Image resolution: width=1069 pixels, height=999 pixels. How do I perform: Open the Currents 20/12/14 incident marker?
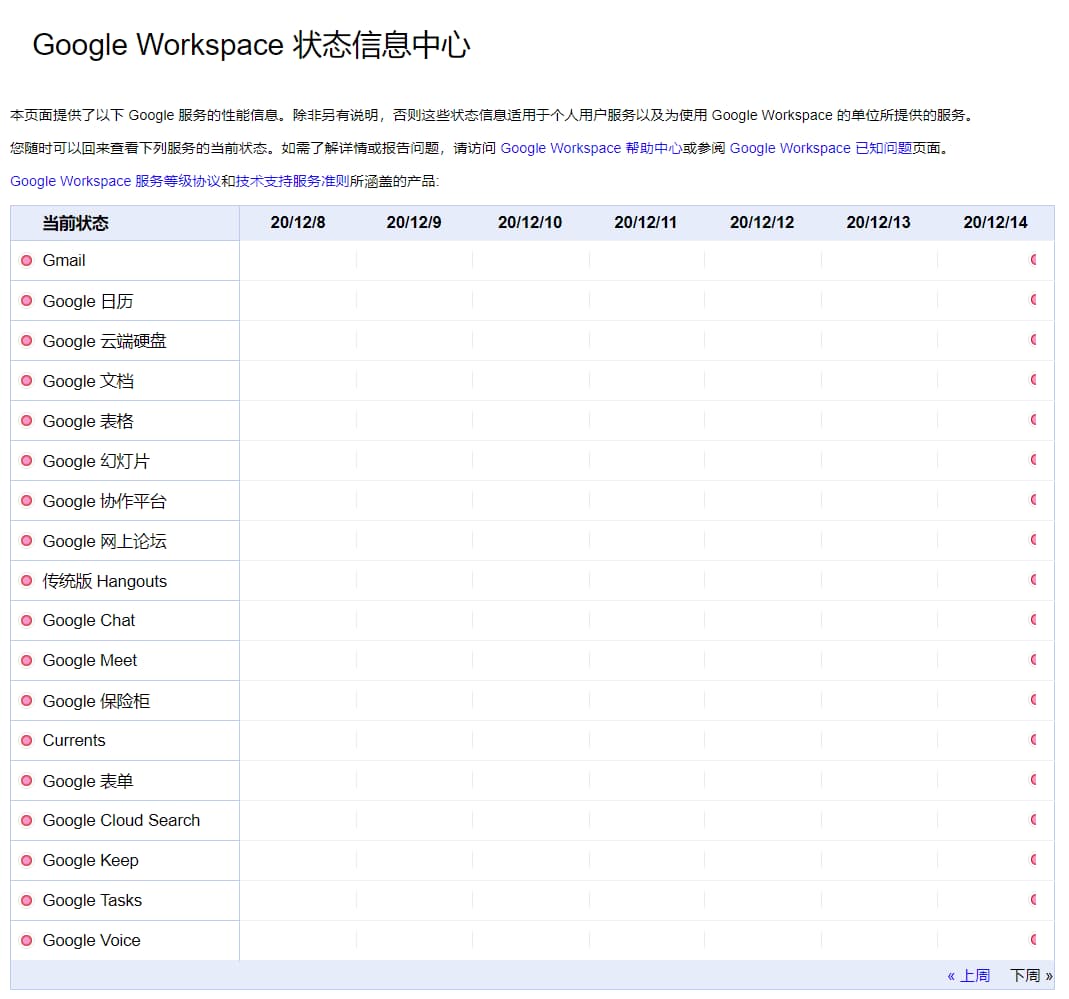click(1034, 739)
